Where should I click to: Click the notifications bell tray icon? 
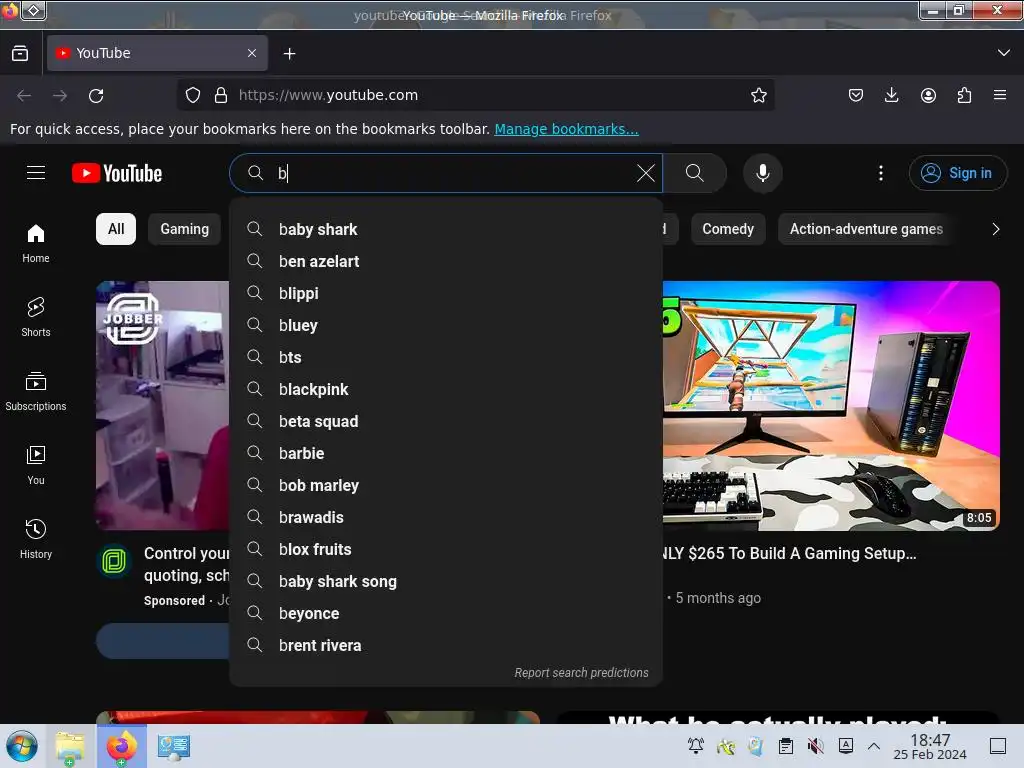pos(696,746)
